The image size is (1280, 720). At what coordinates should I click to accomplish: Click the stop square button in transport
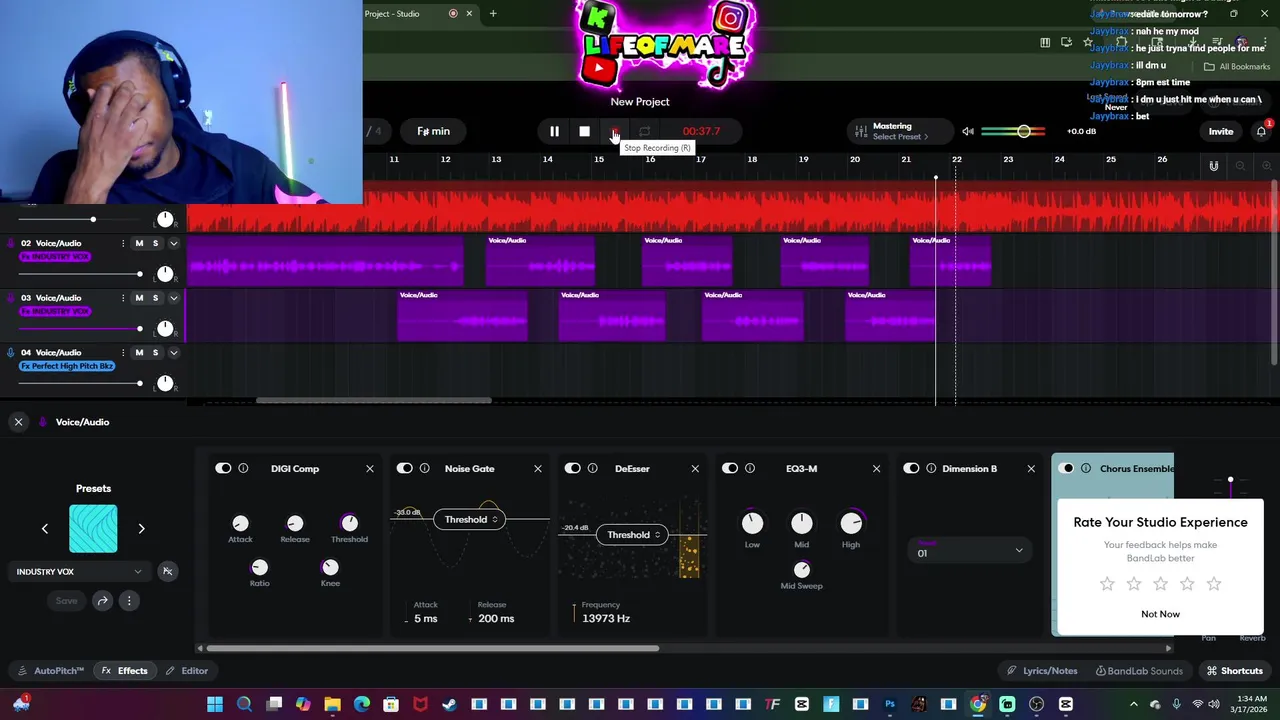pyautogui.click(x=585, y=131)
